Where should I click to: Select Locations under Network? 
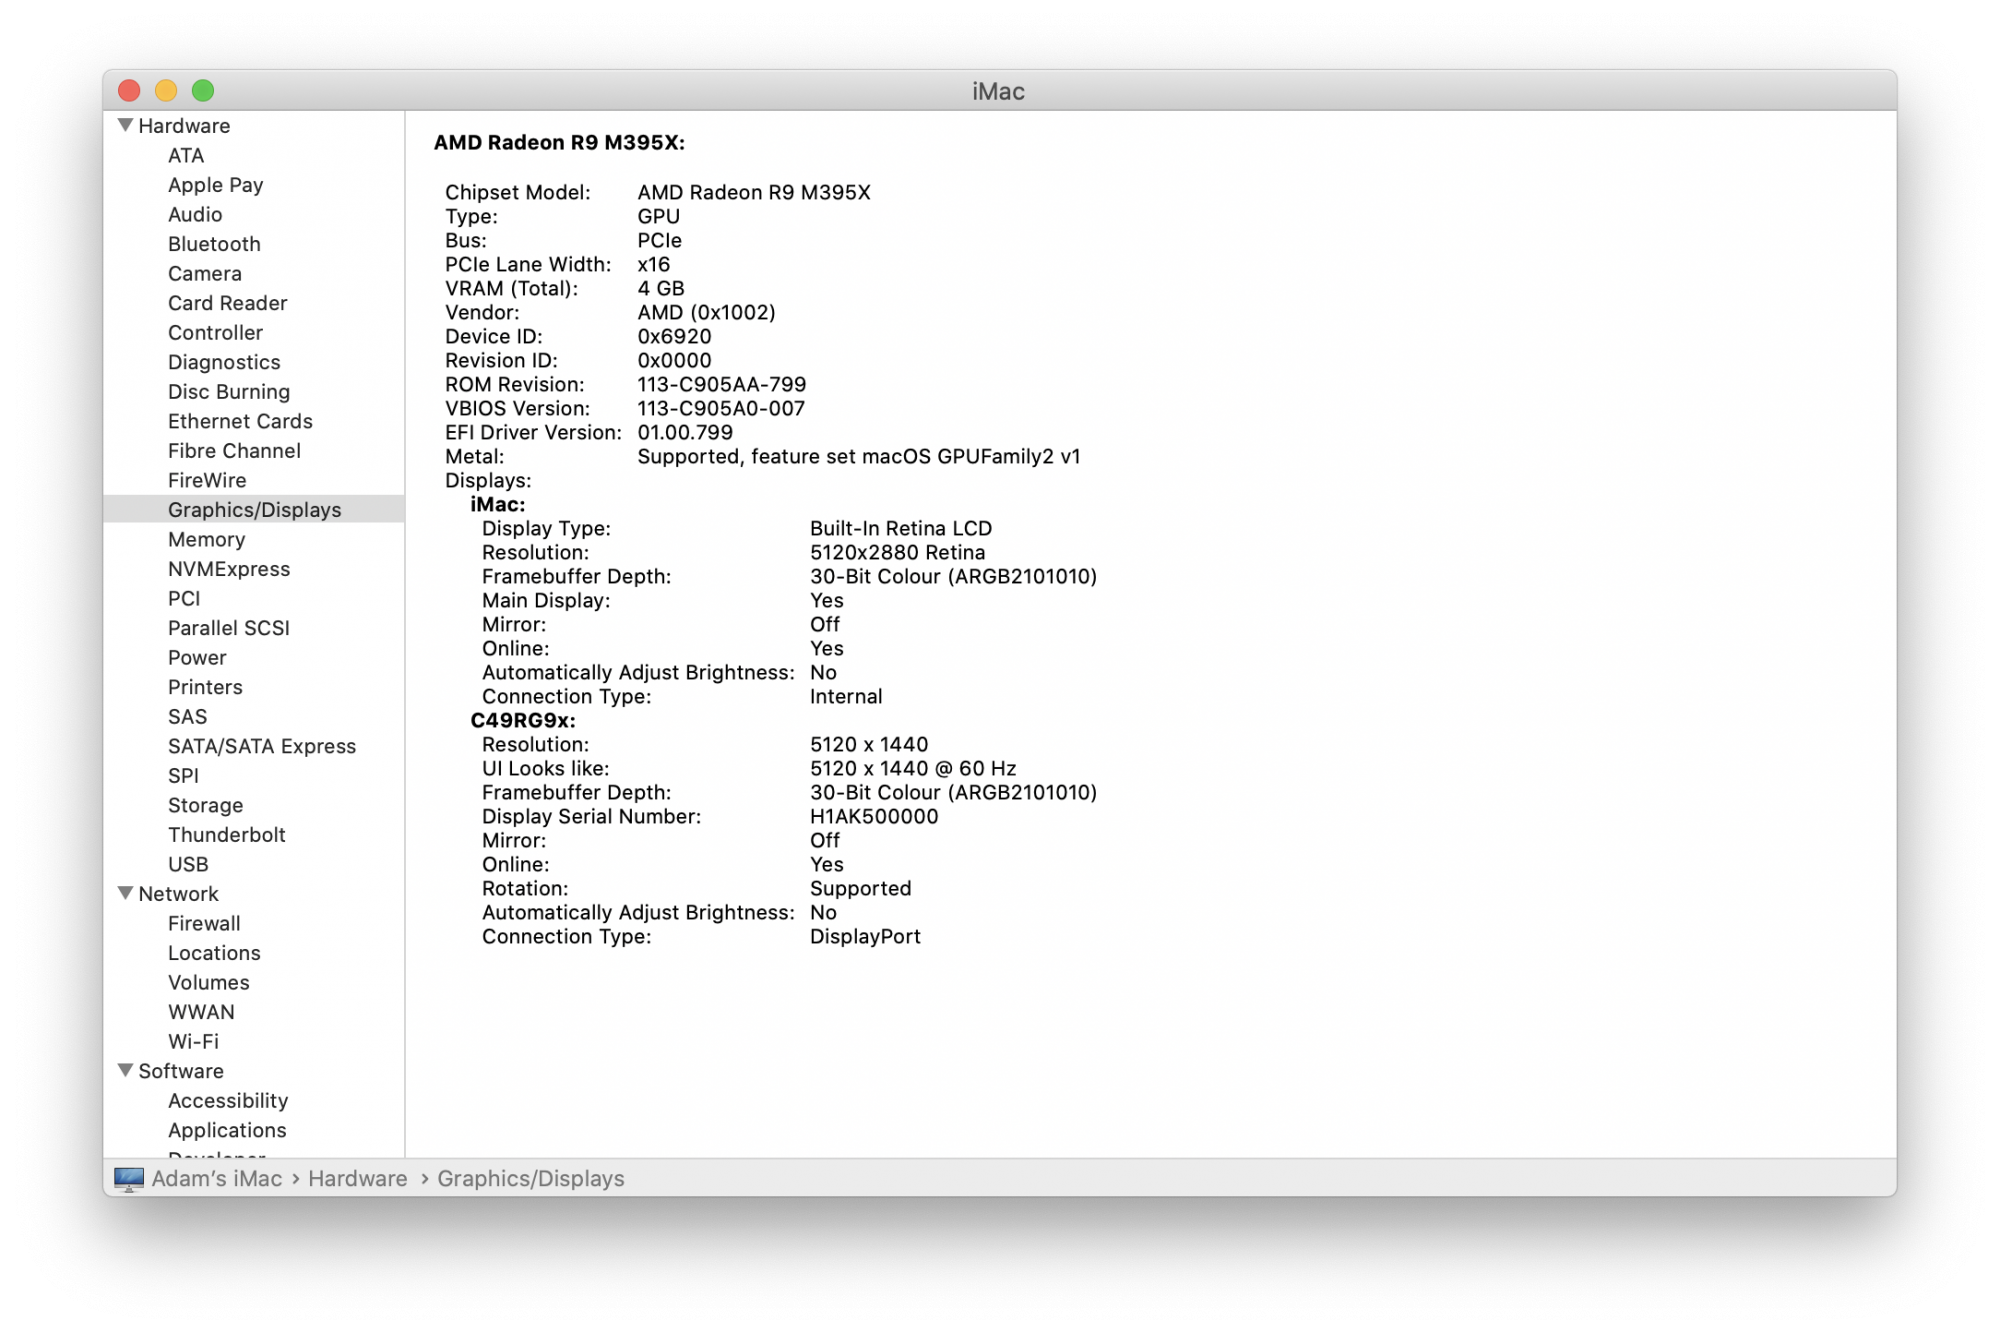point(214,952)
